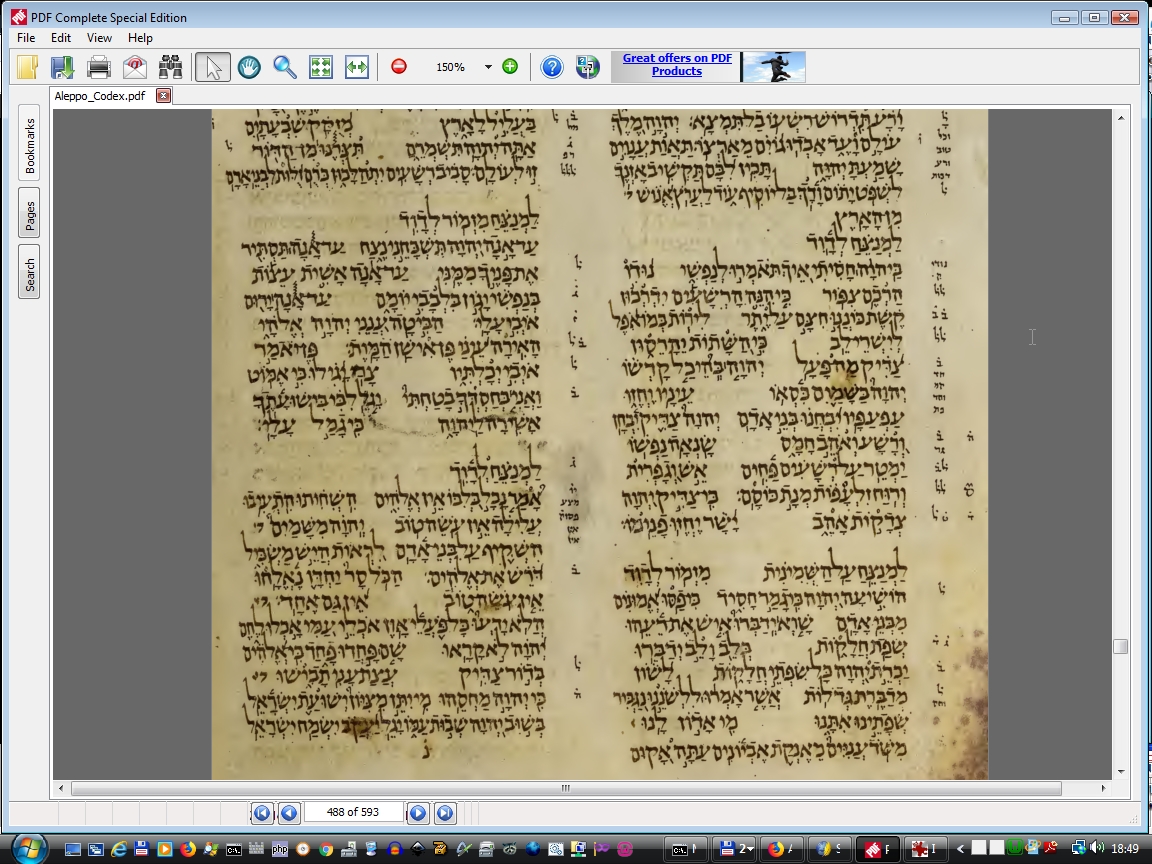Click the page number field showing 488 of 593
Viewport: 1152px width, 864px height.
tap(353, 813)
